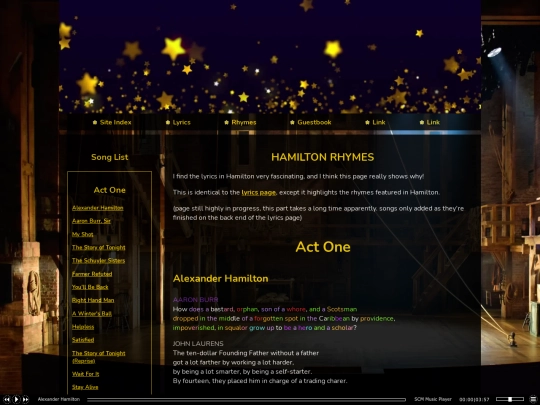This screenshot has height=405, width=540.
Task: Open the Guestbook nav item
Action: 314,122
